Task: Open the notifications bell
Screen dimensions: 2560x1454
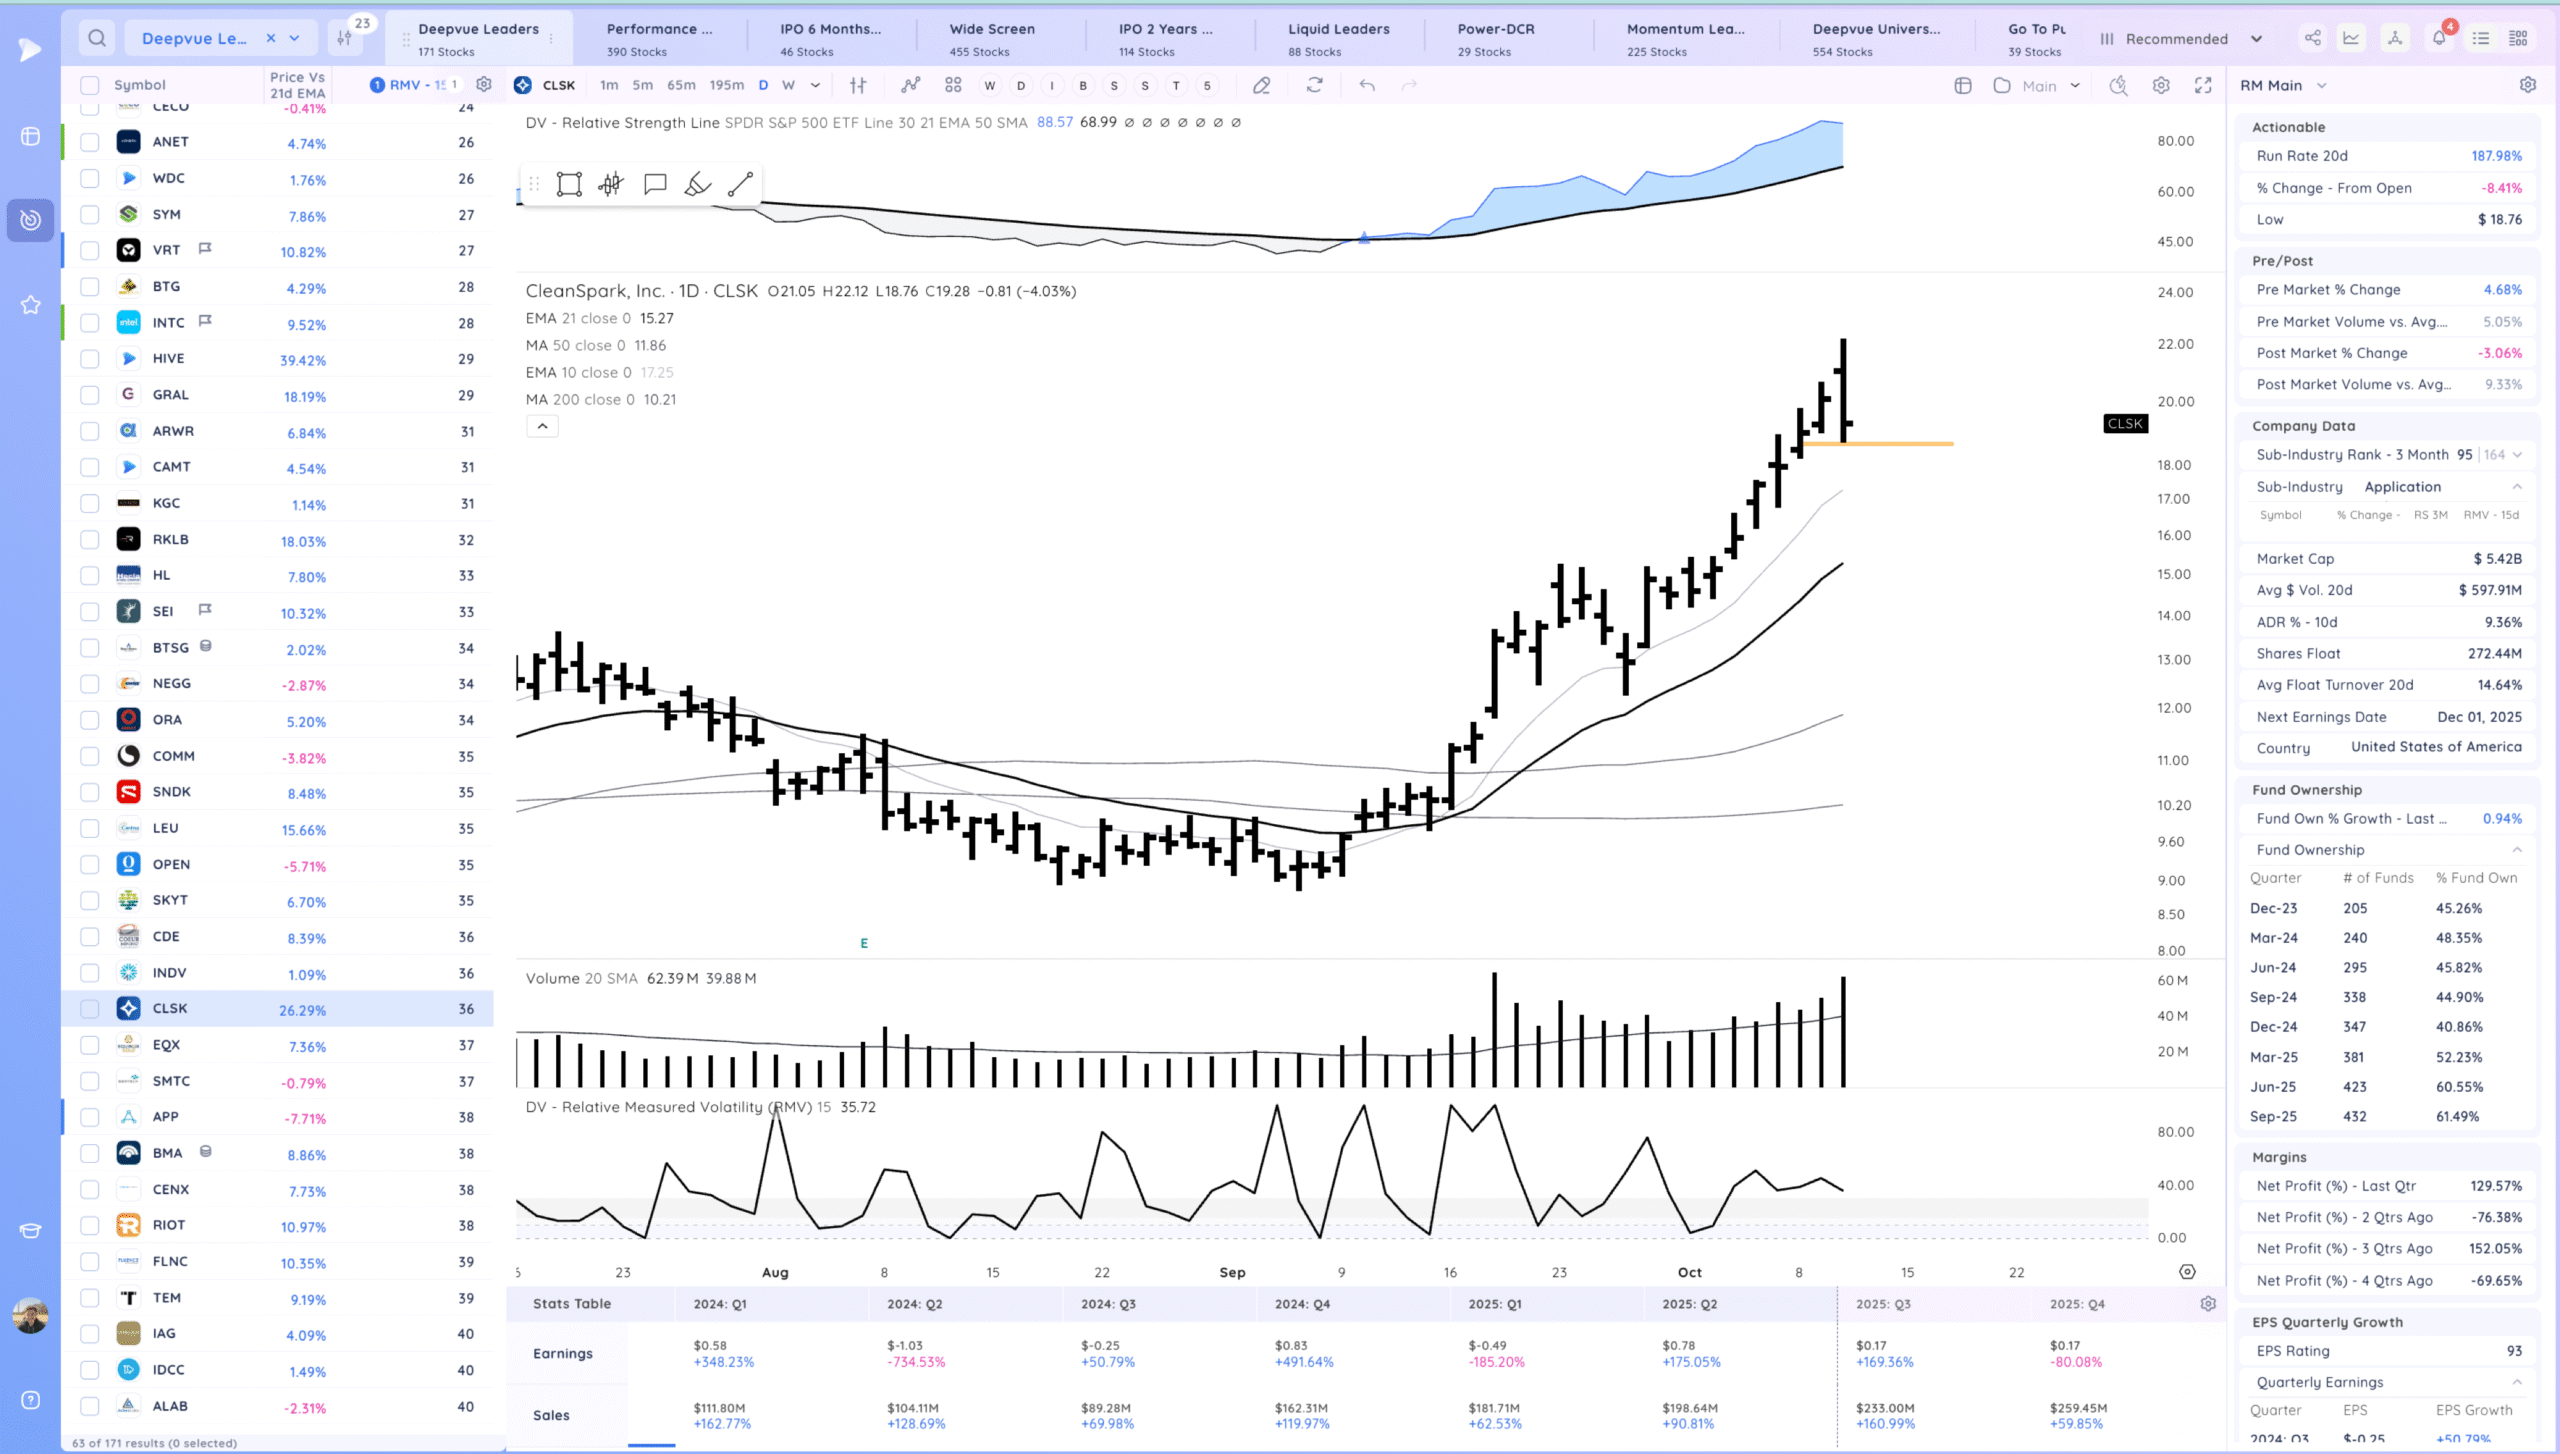Action: click(x=2439, y=38)
